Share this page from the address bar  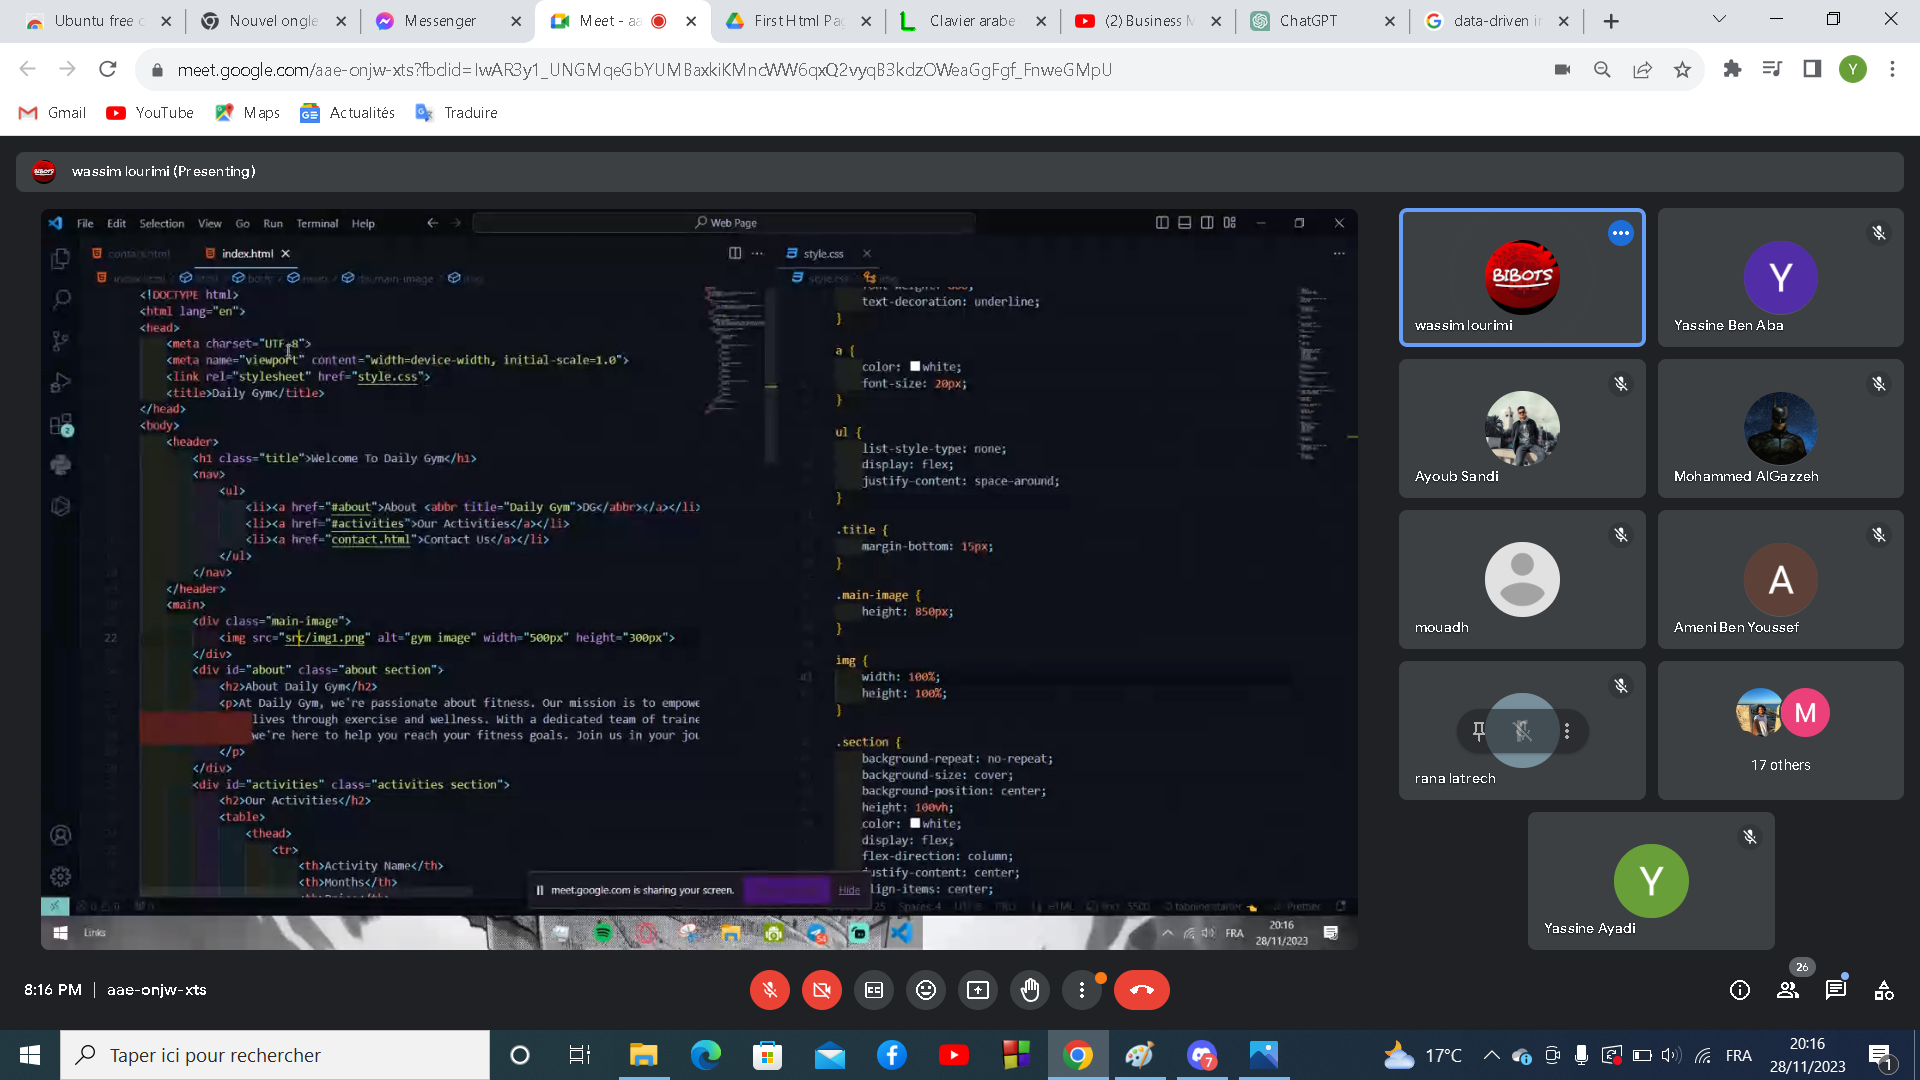(x=1642, y=70)
